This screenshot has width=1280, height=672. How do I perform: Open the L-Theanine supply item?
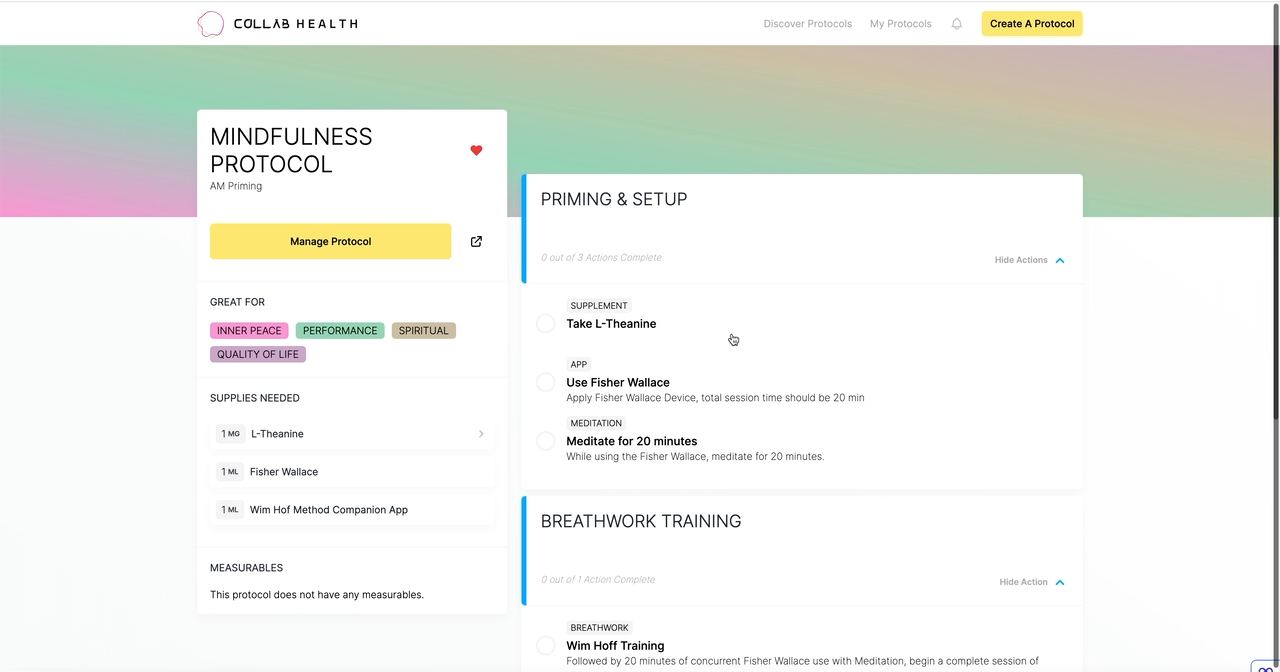[x=352, y=434]
